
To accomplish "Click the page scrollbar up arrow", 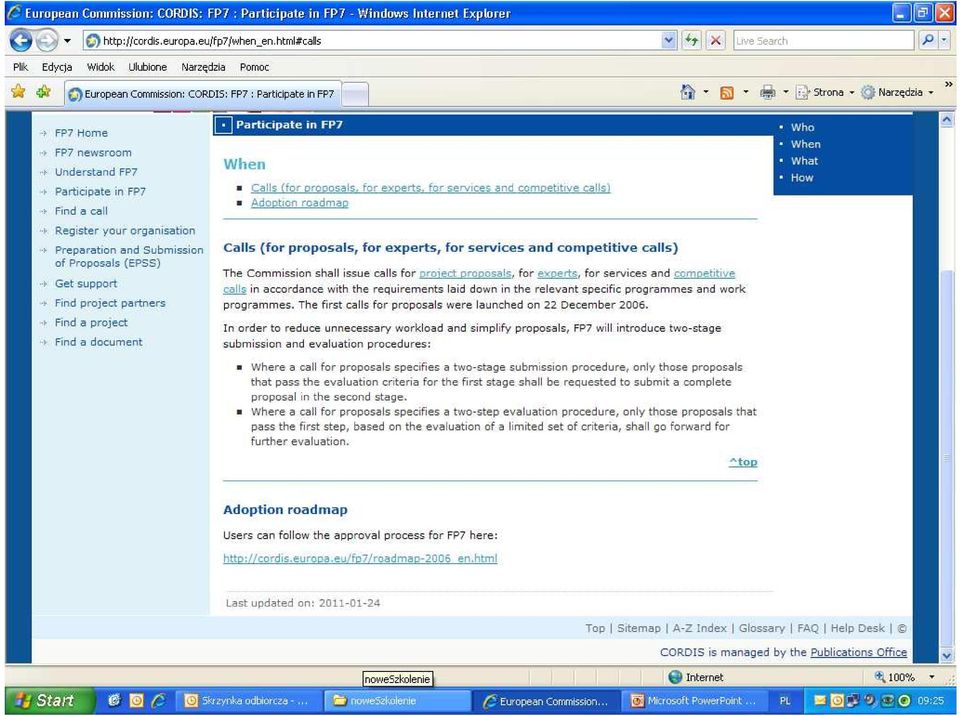I will 947,120.
